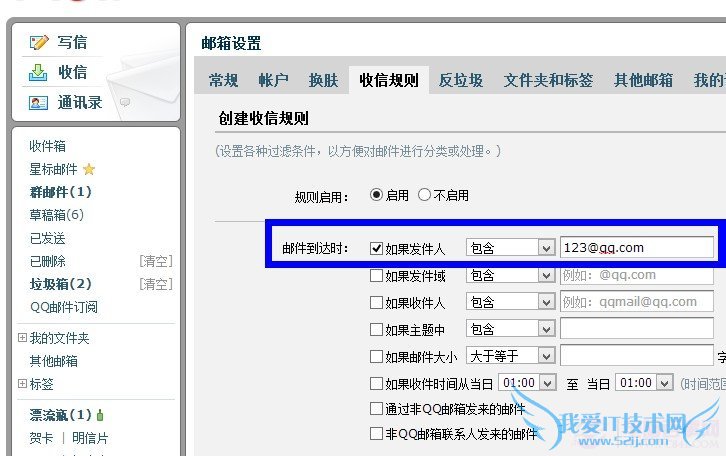
Task: Switch to the 常规 tab
Action: coord(223,80)
